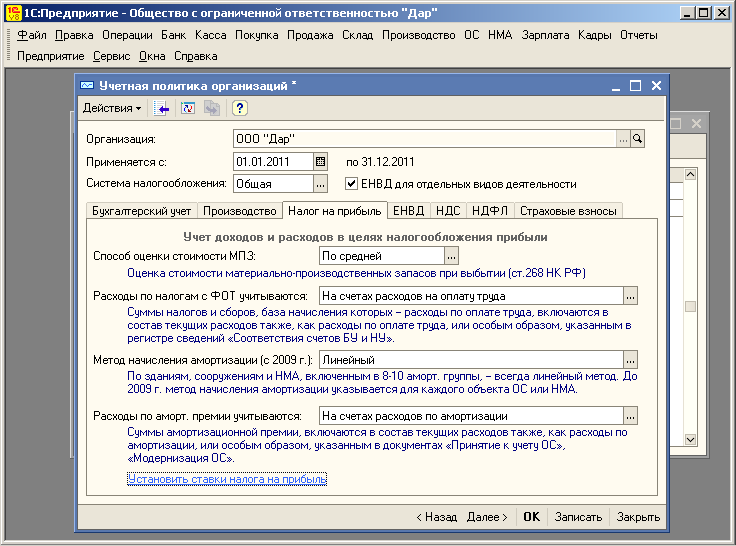Screen dimensions: 736x546
Task: Click background window scrollbar thumb
Action: coord(690,307)
